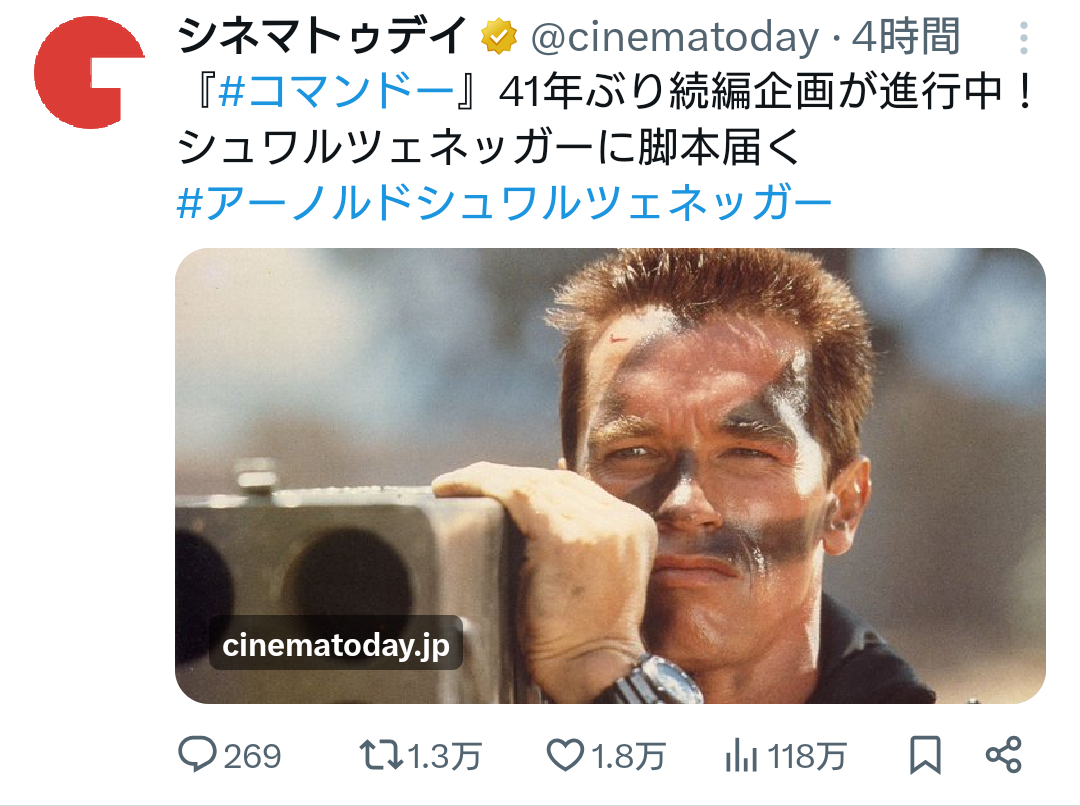
Task: Click the @cinematoday handle
Action: [x=674, y=37]
